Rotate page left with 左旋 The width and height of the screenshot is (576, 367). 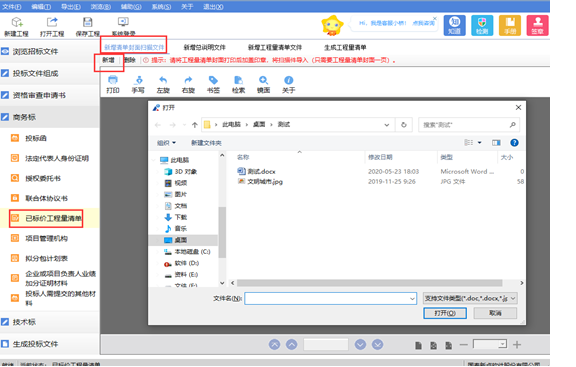[x=163, y=80]
